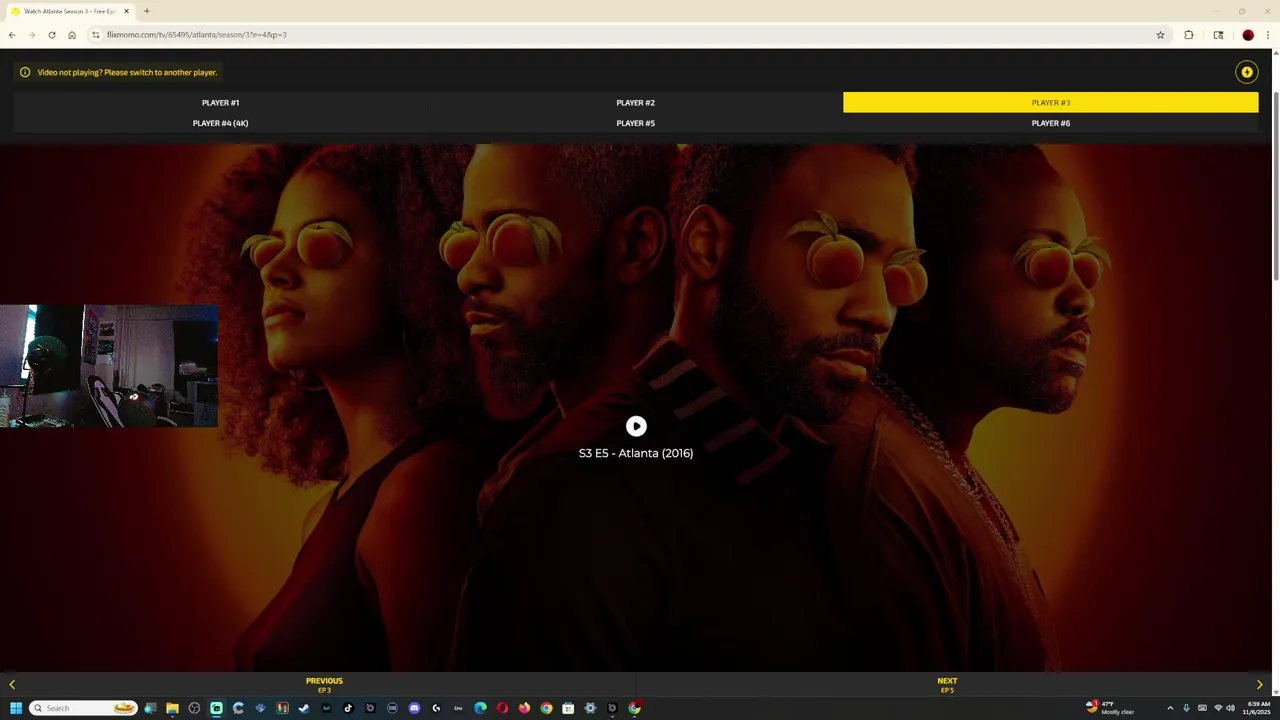Bookmark this page with the star
The width and height of the screenshot is (1280, 720).
[x=1160, y=35]
